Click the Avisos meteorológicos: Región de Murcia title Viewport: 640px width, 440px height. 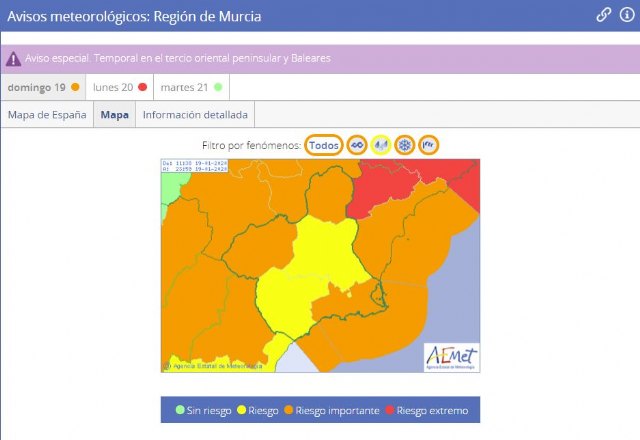[x=134, y=16]
